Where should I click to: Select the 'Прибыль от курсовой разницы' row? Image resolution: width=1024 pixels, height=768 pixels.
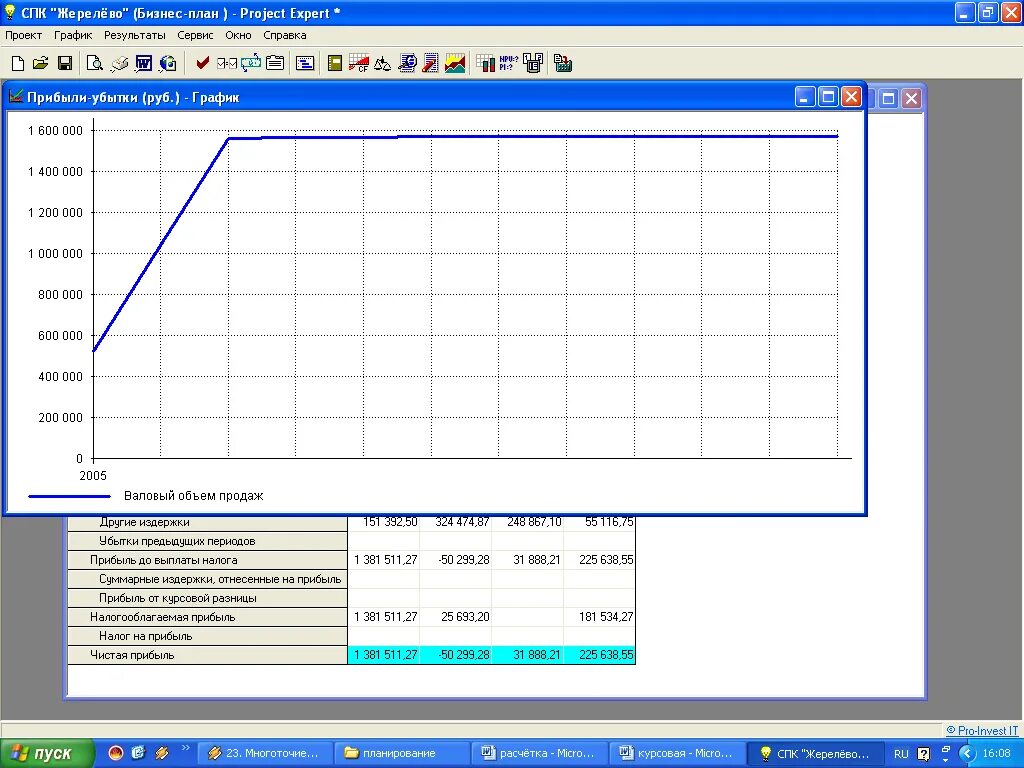(x=208, y=598)
